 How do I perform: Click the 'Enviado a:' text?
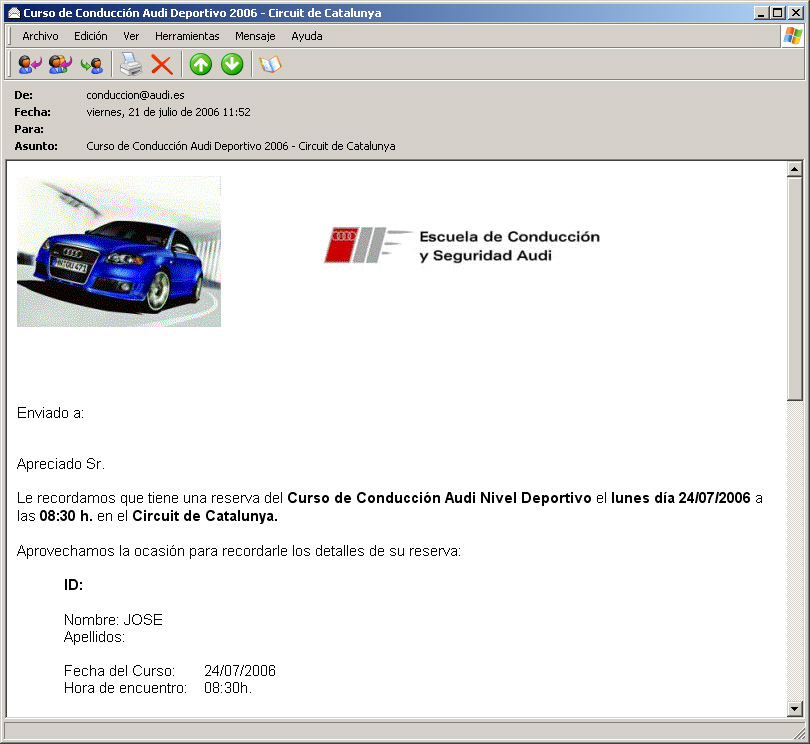50,413
